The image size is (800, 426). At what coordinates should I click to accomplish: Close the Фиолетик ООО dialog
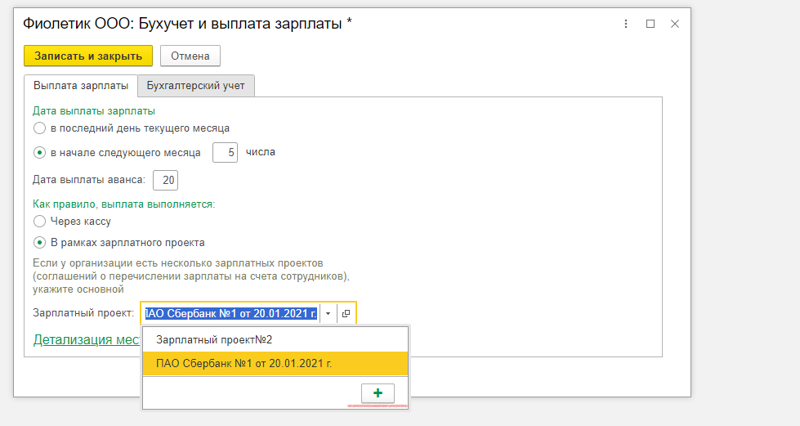[x=674, y=24]
